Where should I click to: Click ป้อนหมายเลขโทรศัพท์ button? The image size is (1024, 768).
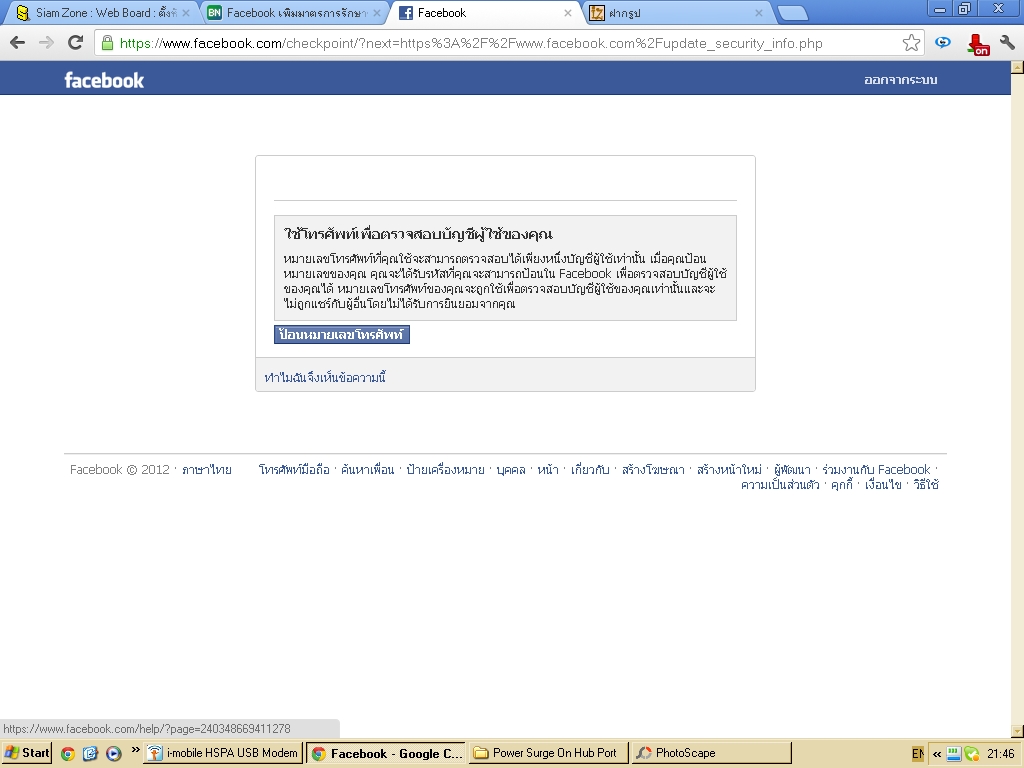[342, 334]
